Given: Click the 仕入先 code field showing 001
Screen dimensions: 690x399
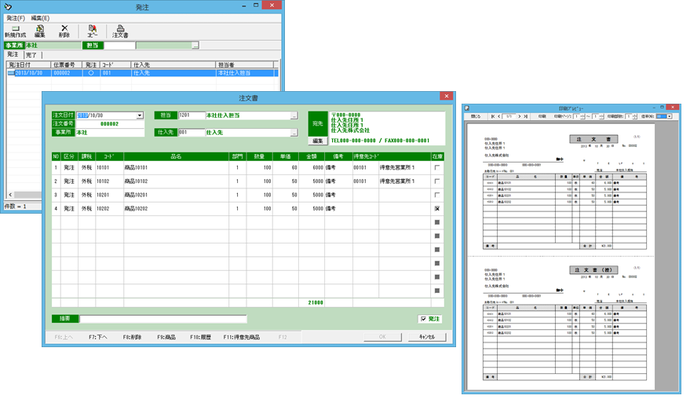Looking at the screenshot, I should (191, 132).
